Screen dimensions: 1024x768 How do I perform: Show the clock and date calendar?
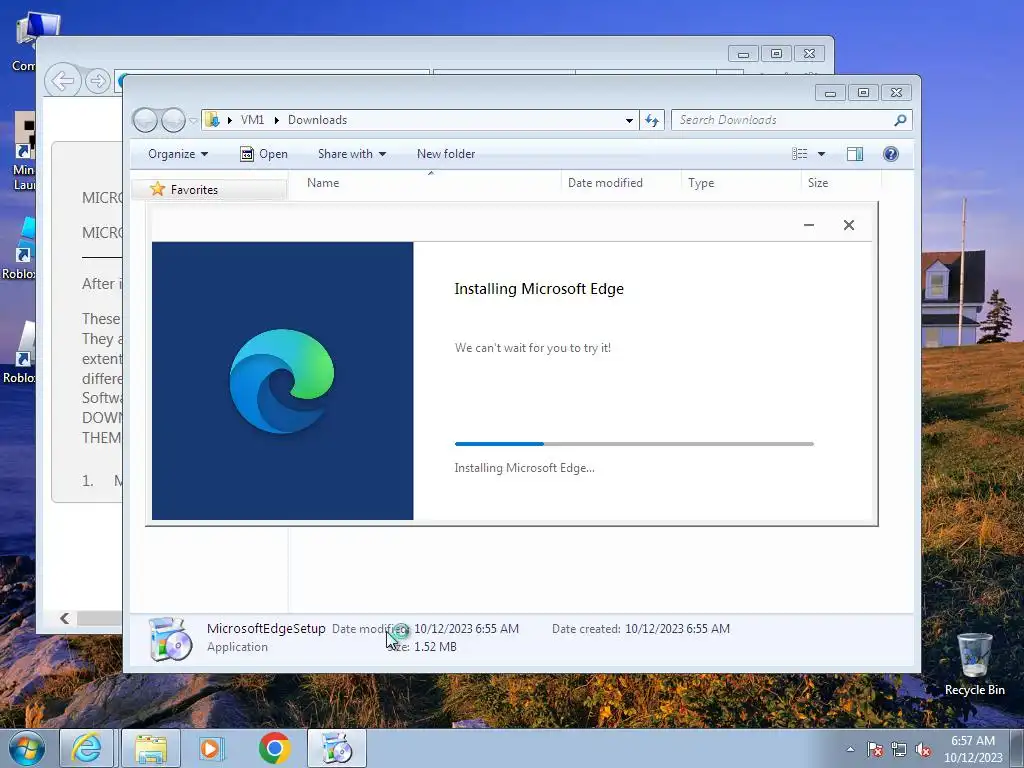pyautogui.click(x=973, y=749)
